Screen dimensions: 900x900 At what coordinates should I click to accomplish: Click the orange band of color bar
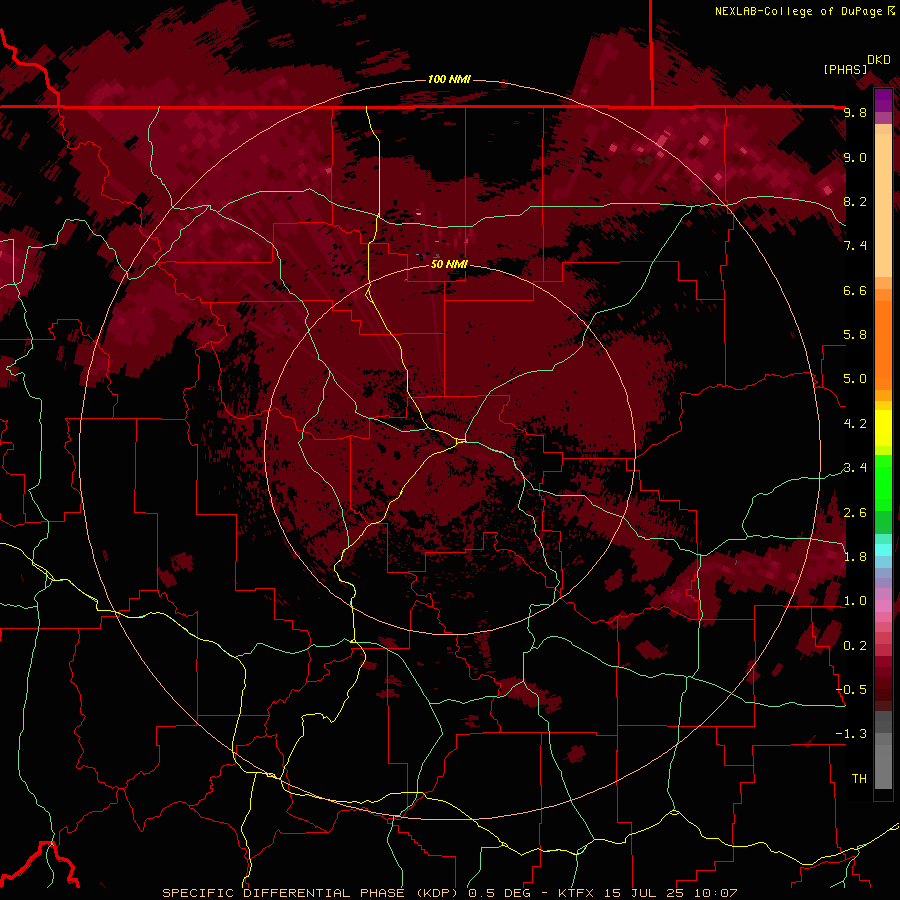click(883, 345)
